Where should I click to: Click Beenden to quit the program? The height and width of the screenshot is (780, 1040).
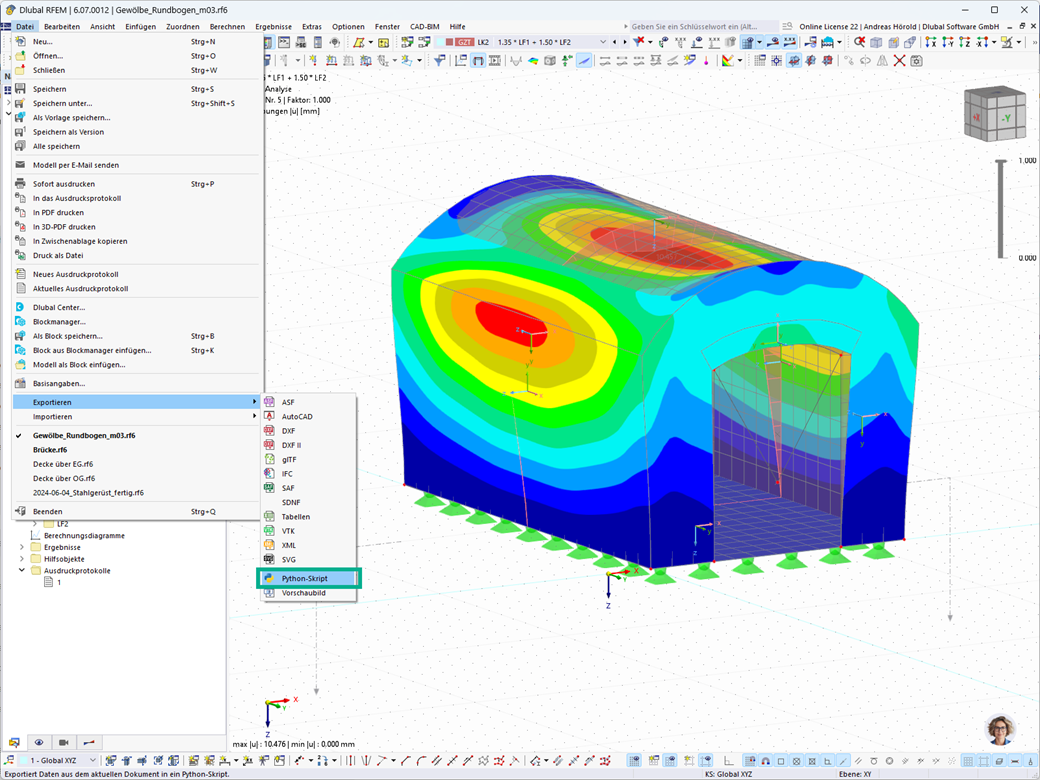[48, 511]
